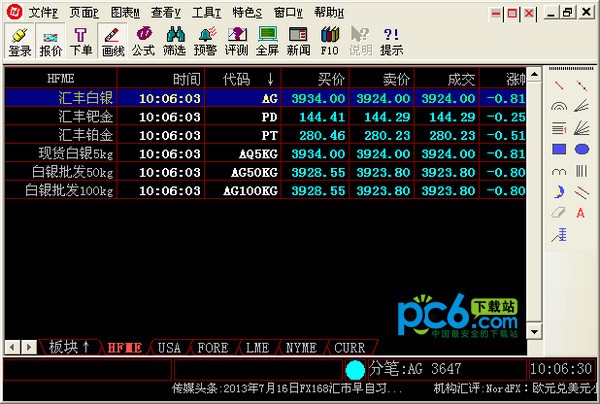Open the 图表M menu
The image size is (600, 404).
pos(125,13)
